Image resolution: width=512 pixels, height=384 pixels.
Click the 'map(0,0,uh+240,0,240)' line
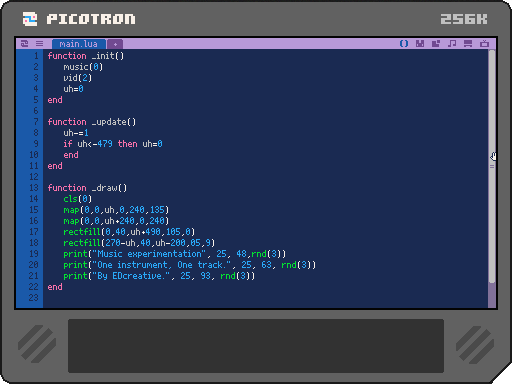tap(116, 221)
